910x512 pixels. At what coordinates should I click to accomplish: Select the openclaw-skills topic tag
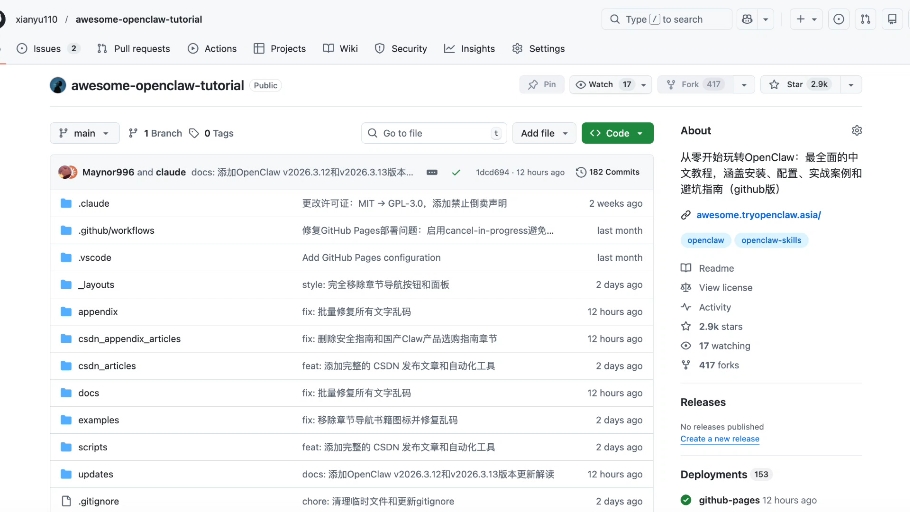click(771, 240)
